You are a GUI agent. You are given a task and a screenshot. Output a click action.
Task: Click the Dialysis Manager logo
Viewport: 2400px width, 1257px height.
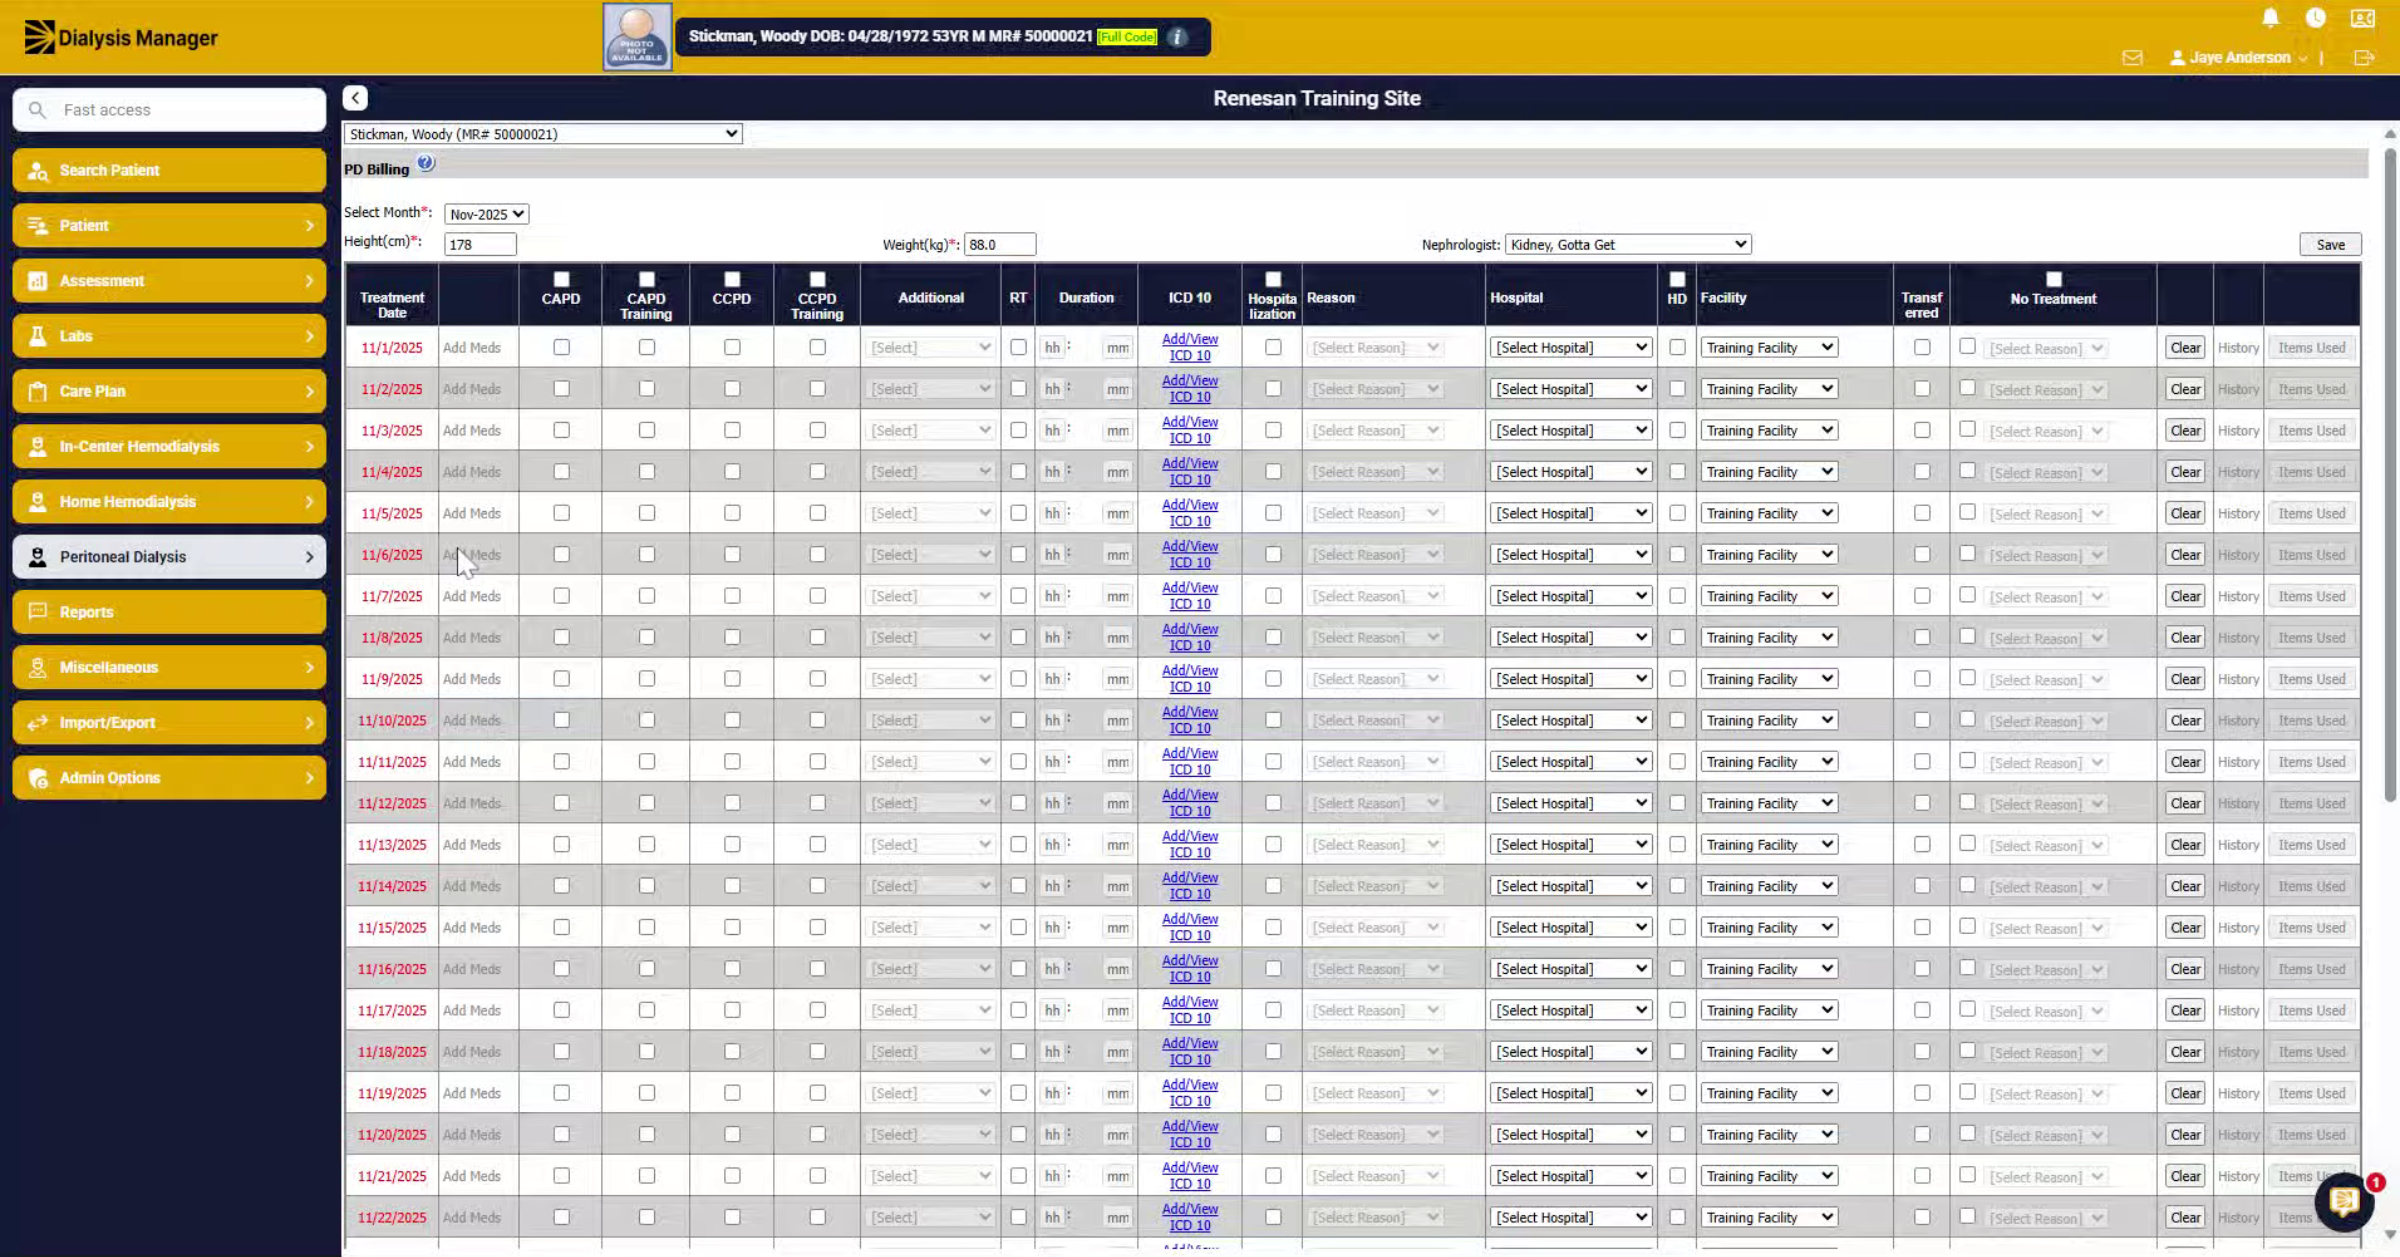coord(120,38)
